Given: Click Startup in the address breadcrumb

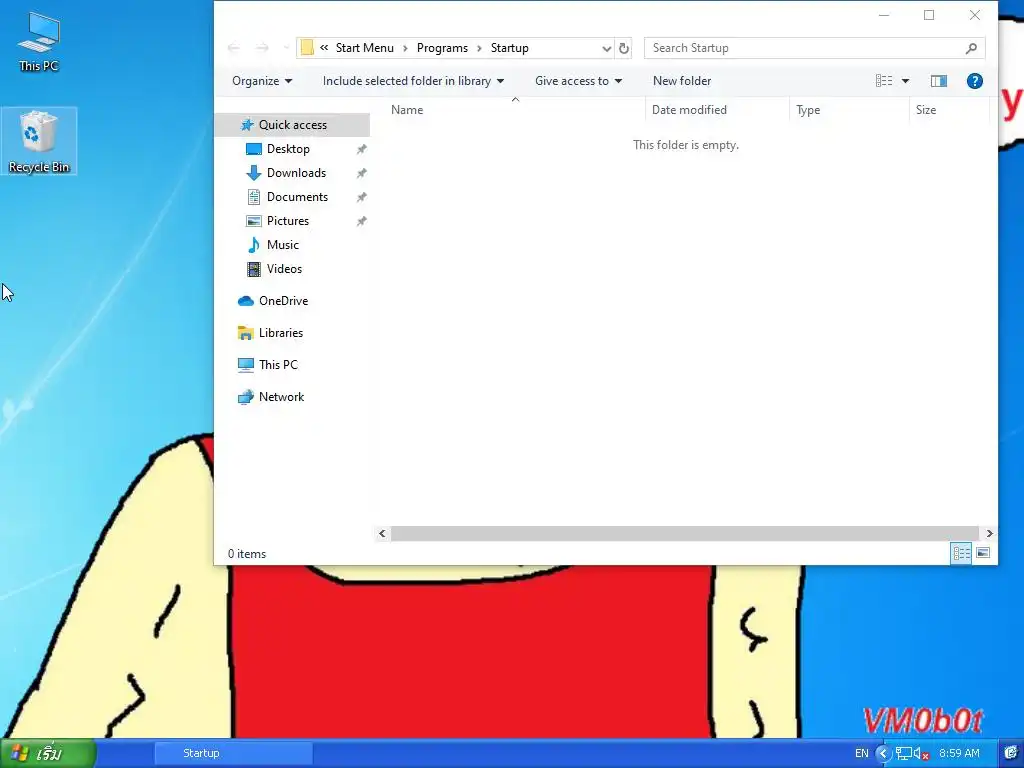Looking at the screenshot, I should click(509, 48).
